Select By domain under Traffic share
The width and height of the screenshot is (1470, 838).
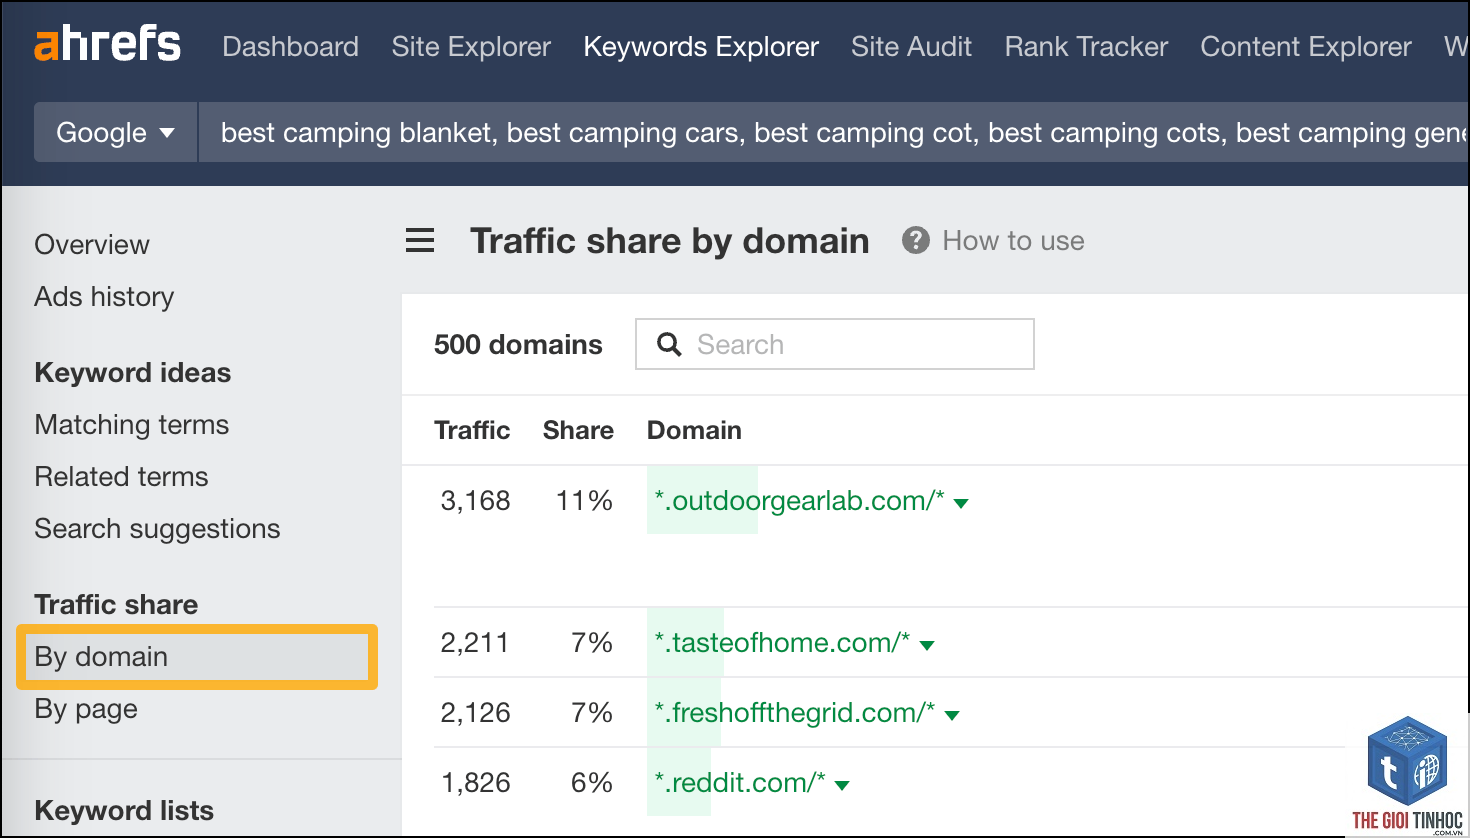(197, 657)
